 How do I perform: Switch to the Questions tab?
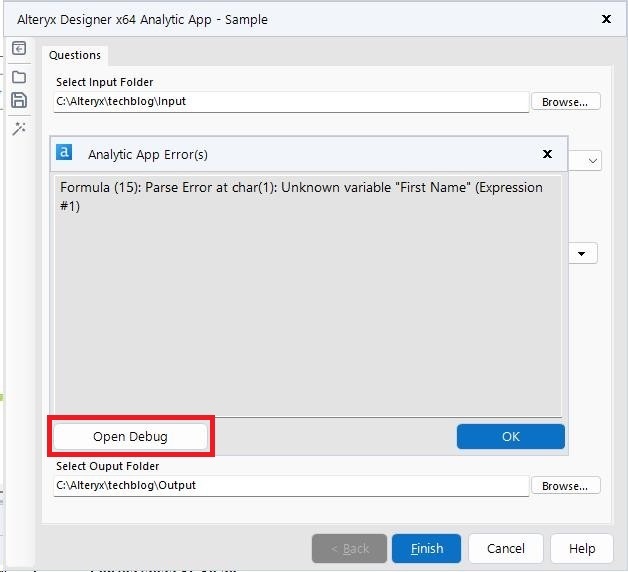coord(75,55)
